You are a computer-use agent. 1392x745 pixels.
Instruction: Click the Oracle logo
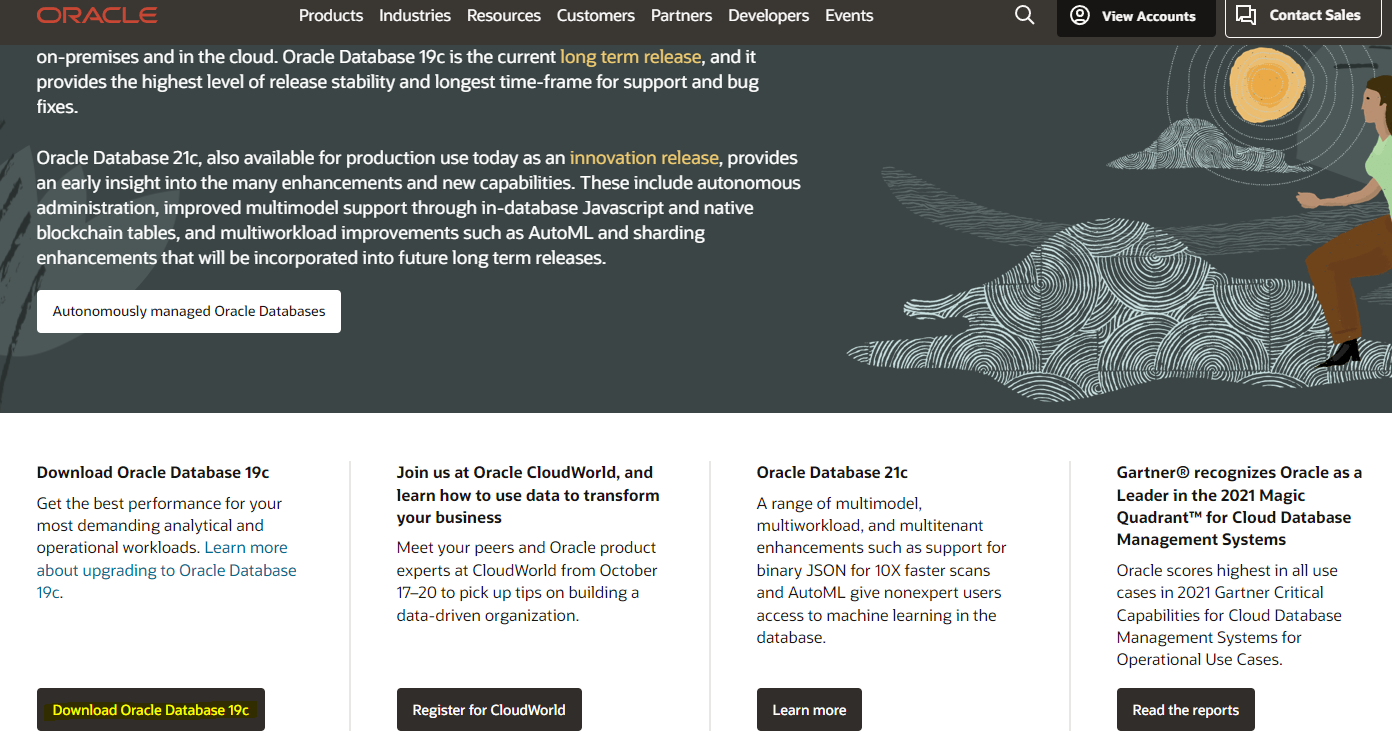tap(97, 15)
